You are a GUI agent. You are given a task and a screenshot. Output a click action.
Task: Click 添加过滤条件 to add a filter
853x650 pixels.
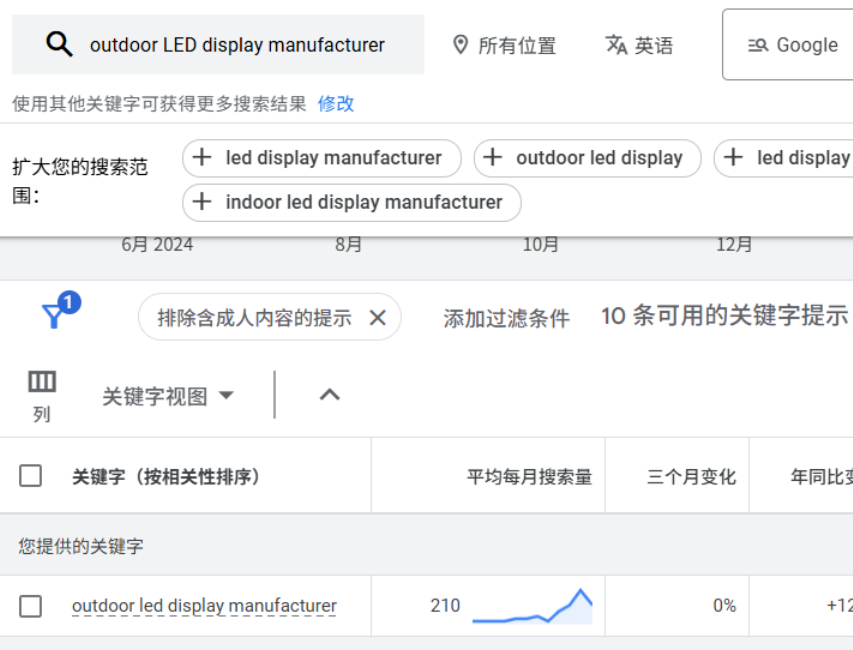(x=506, y=318)
